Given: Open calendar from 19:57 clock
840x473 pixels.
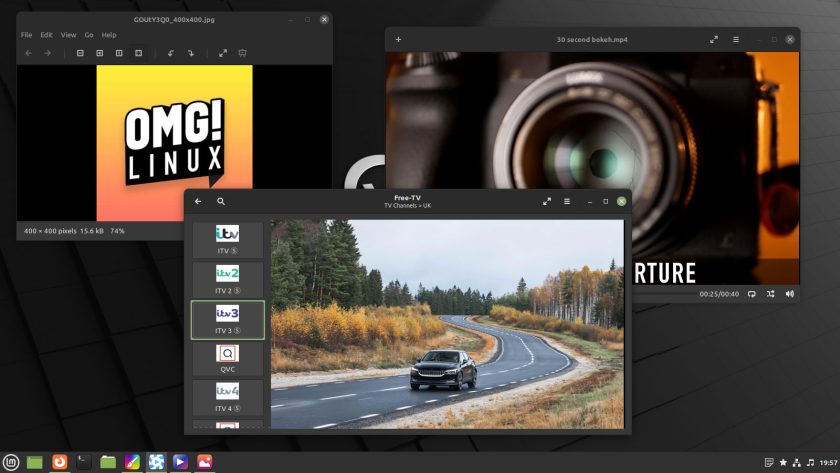Looking at the screenshot, I should (x=828, y=462).
